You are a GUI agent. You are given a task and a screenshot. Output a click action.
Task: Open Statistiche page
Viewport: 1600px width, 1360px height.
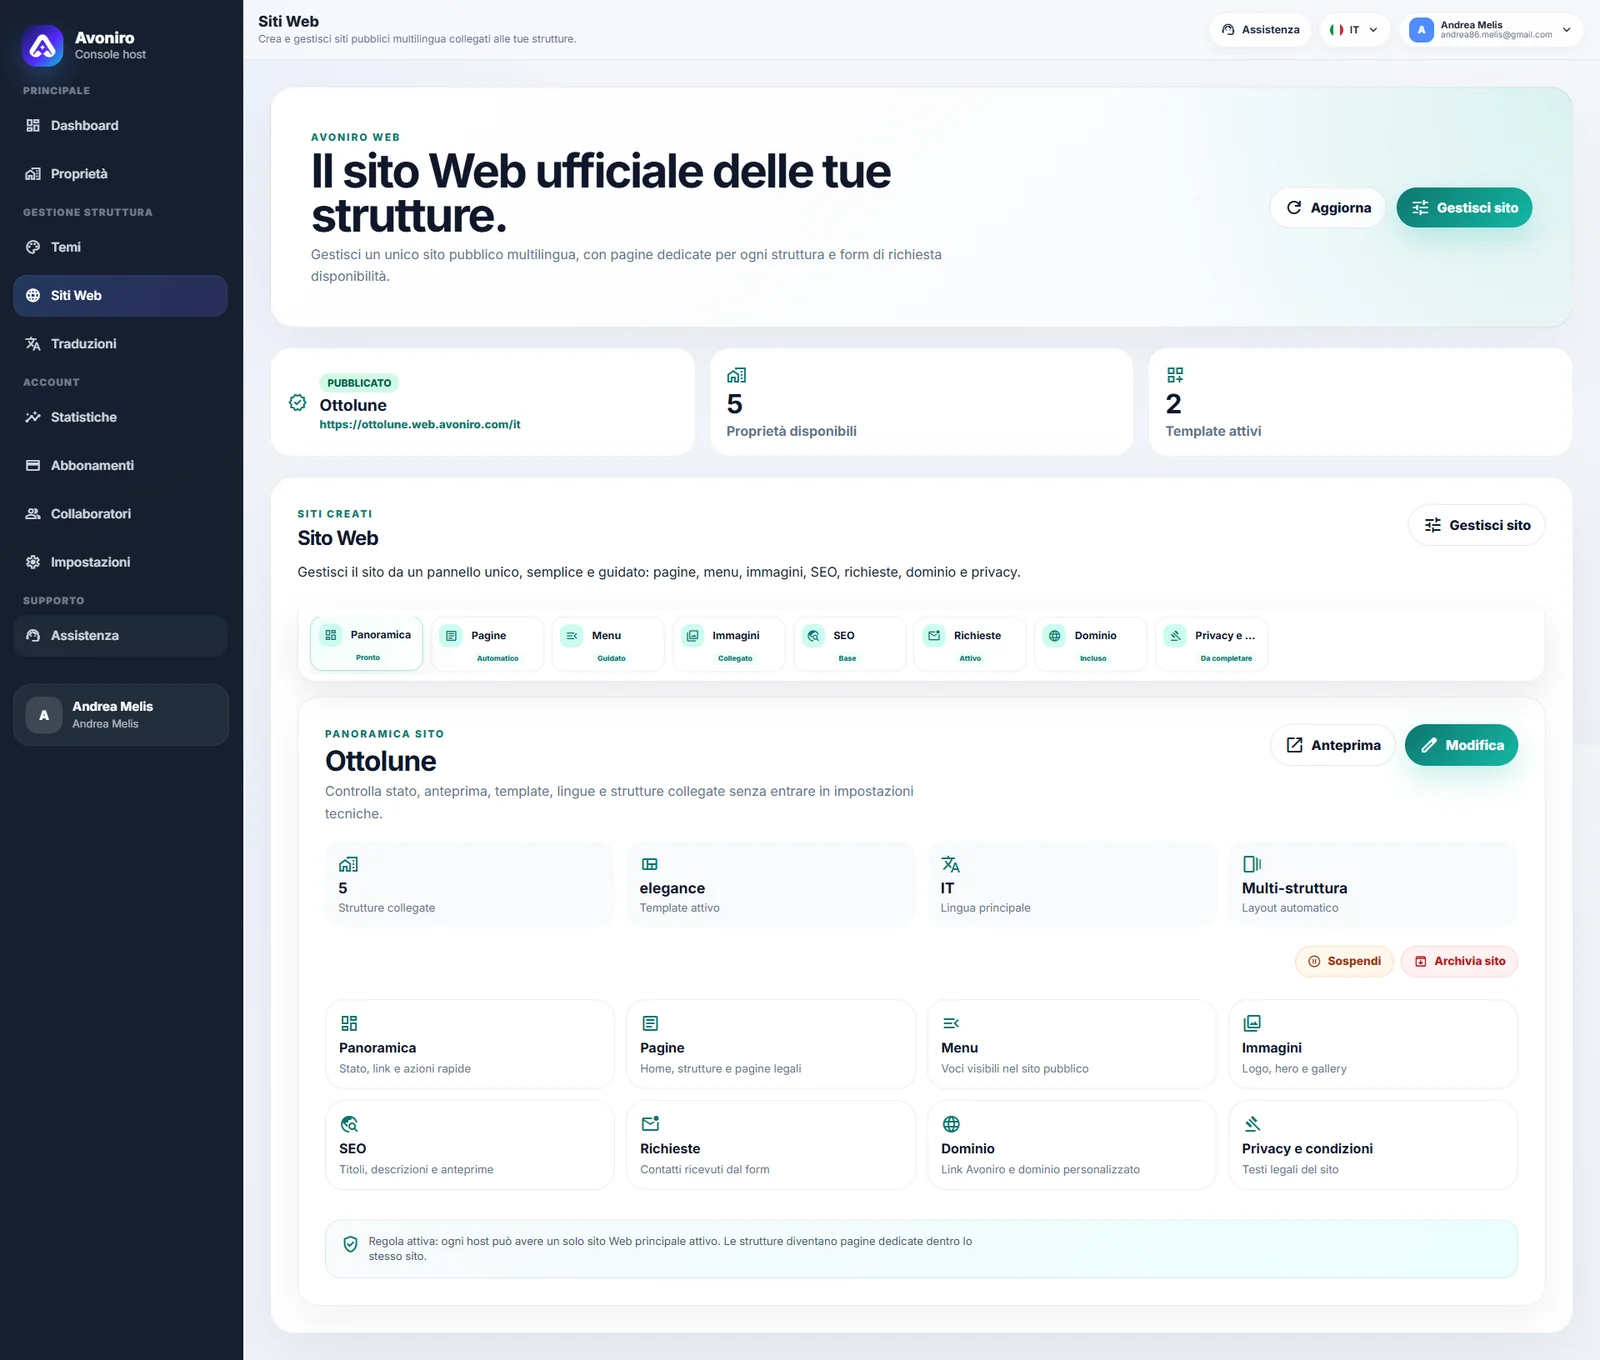point(120,417)
